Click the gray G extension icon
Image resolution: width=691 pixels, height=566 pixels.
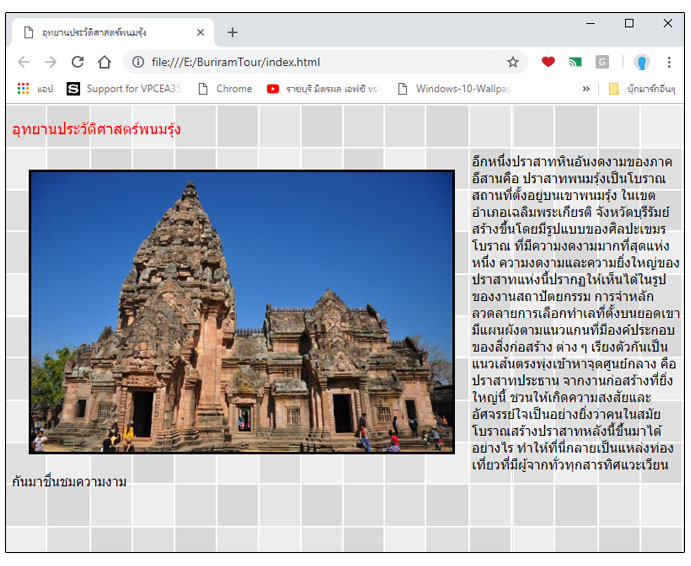click(602, 62)
